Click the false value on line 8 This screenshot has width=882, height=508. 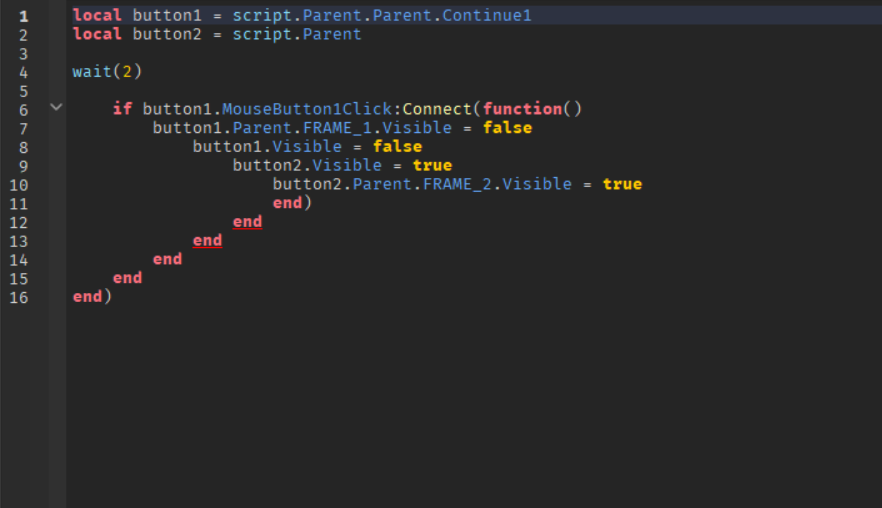pos(398,146)
